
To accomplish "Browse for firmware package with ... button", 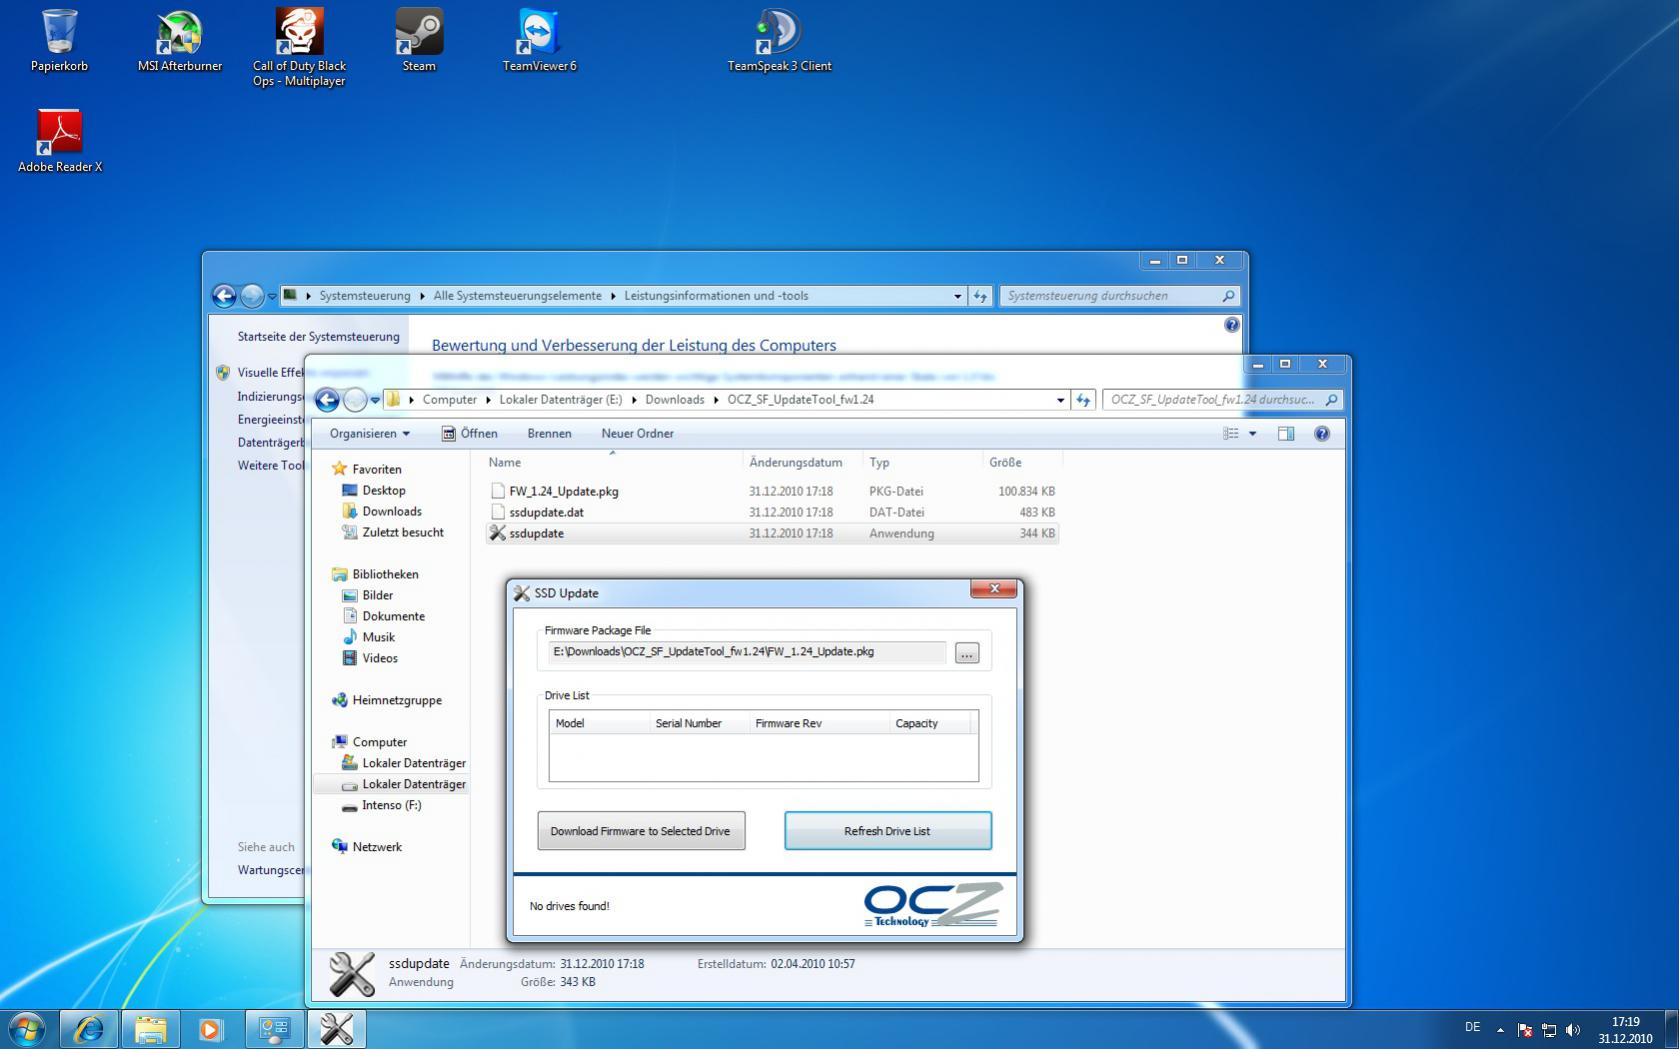I will pos(967,653).
